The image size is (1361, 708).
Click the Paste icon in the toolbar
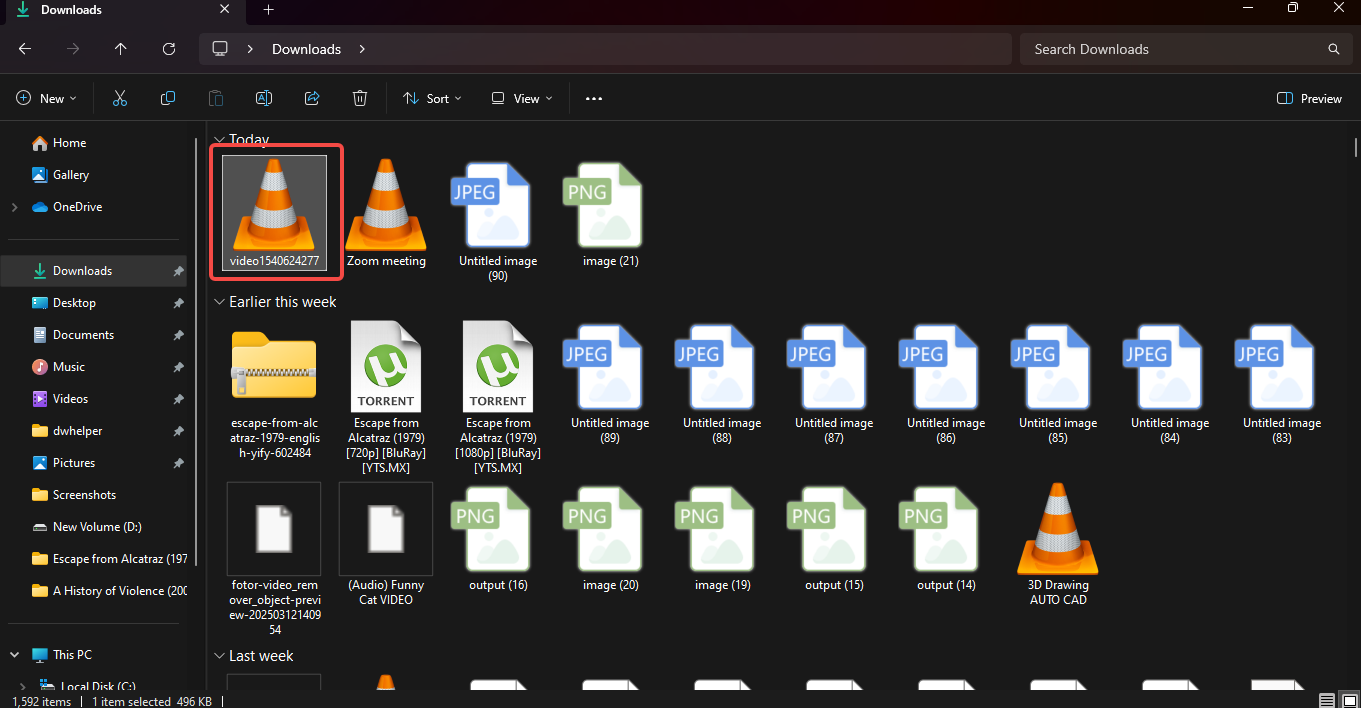[216, 98]
